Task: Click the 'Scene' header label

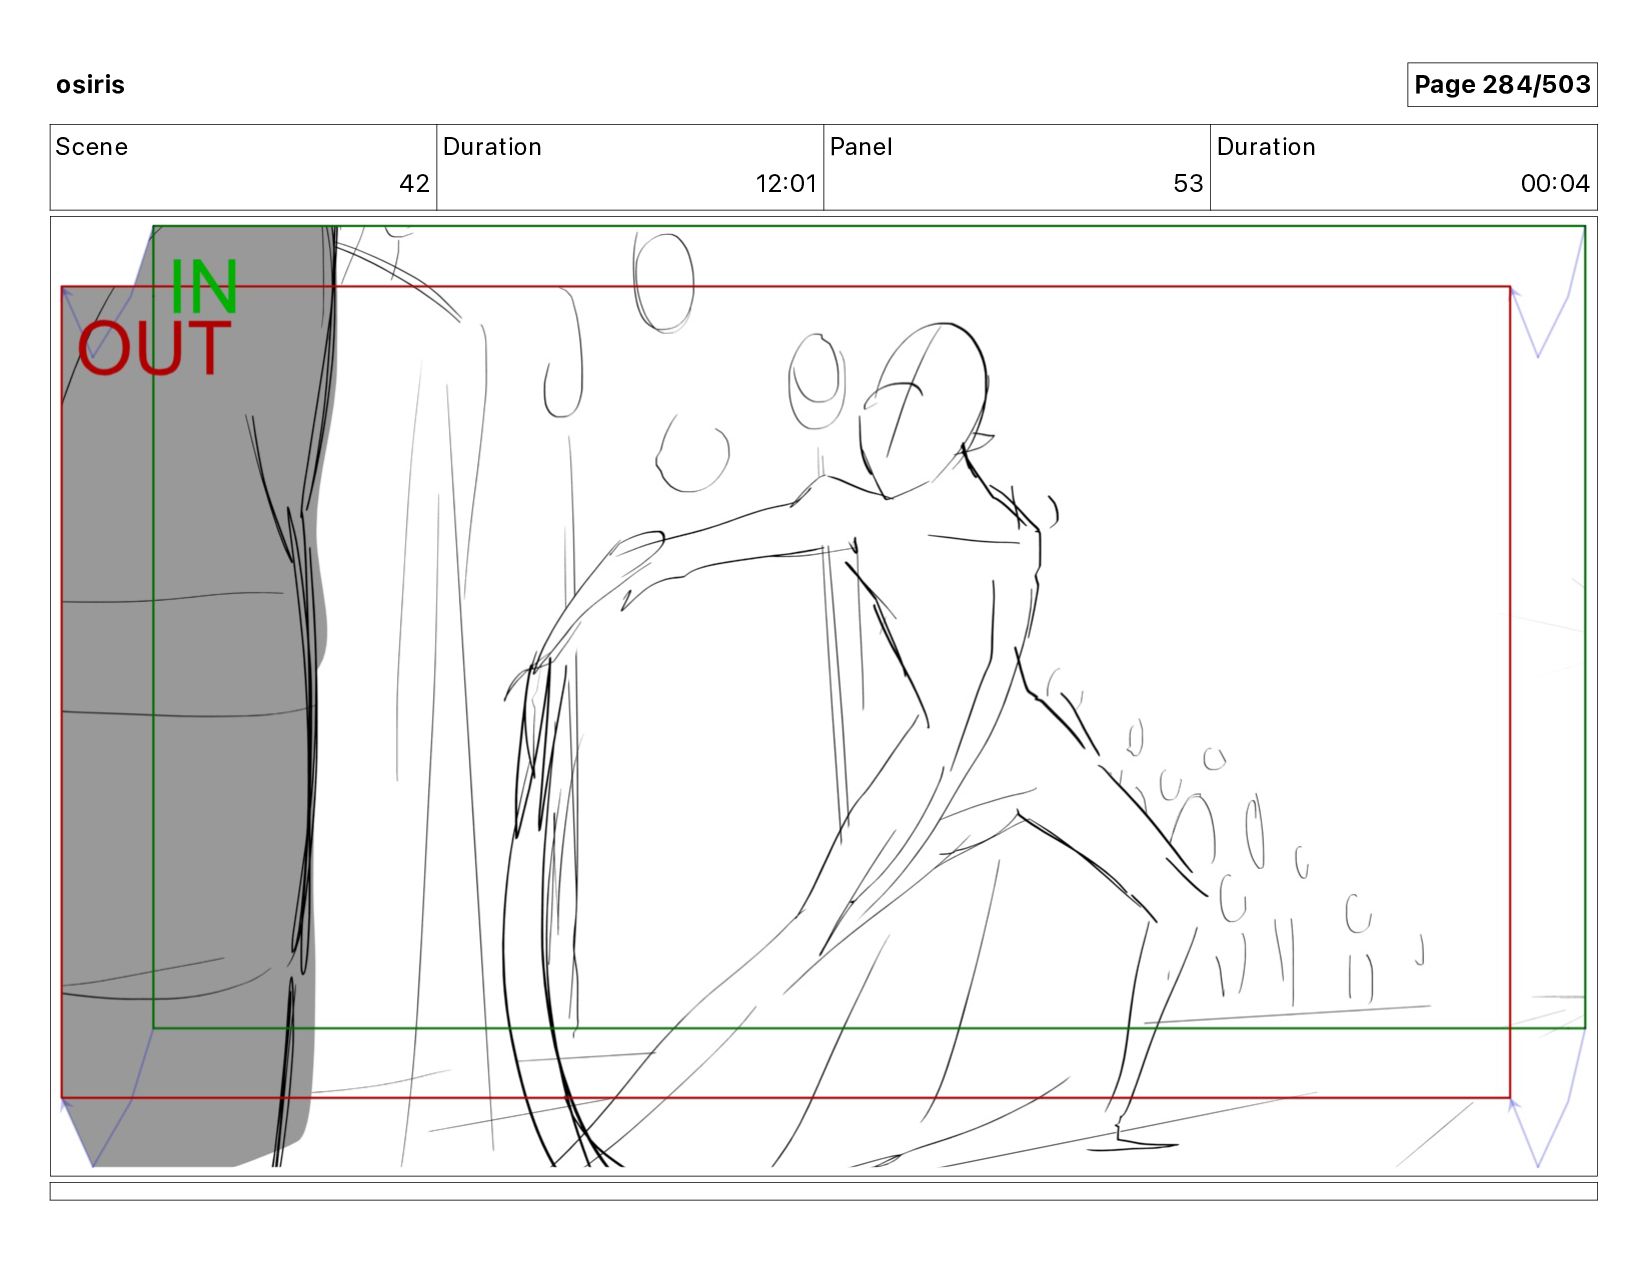Action: pos(92,147)
